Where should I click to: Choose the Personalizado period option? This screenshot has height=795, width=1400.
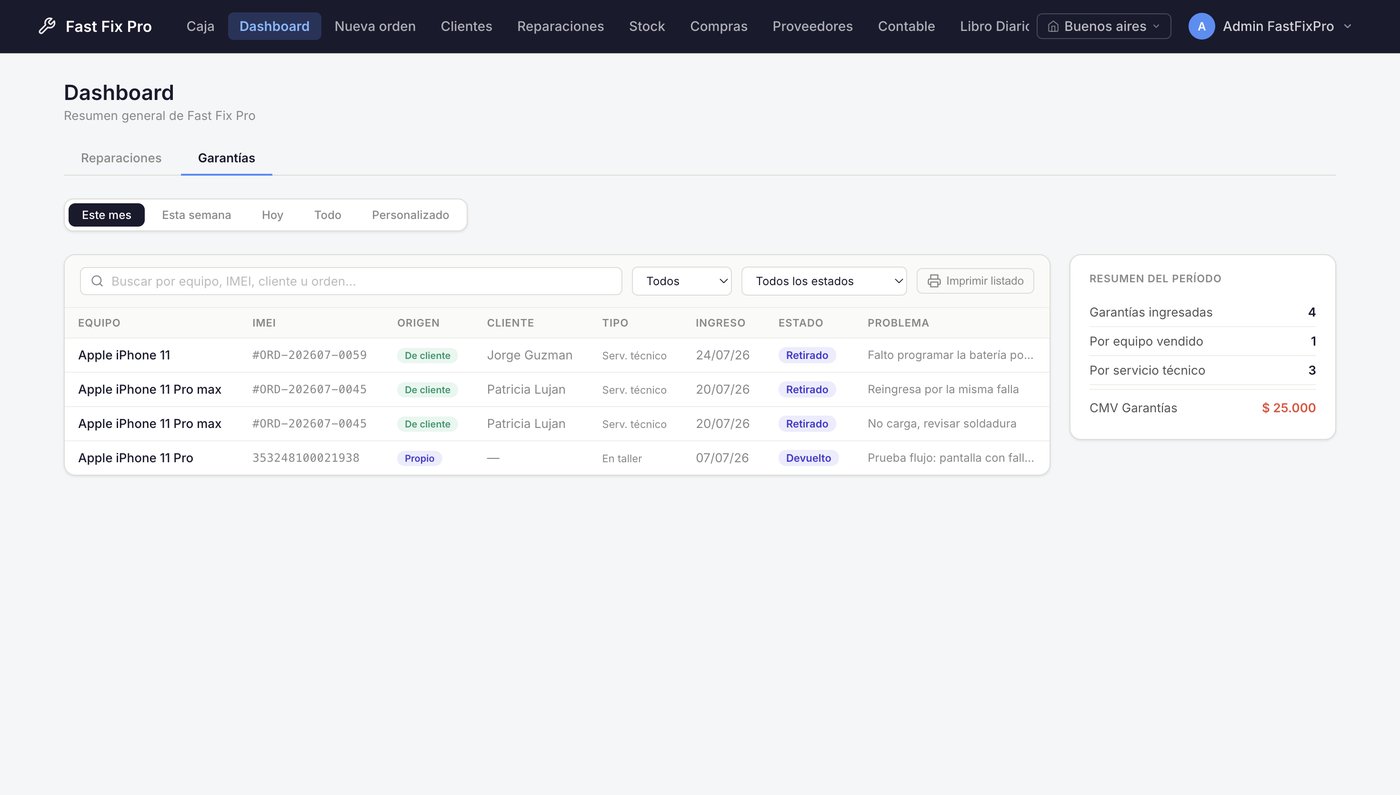(410, 215)
